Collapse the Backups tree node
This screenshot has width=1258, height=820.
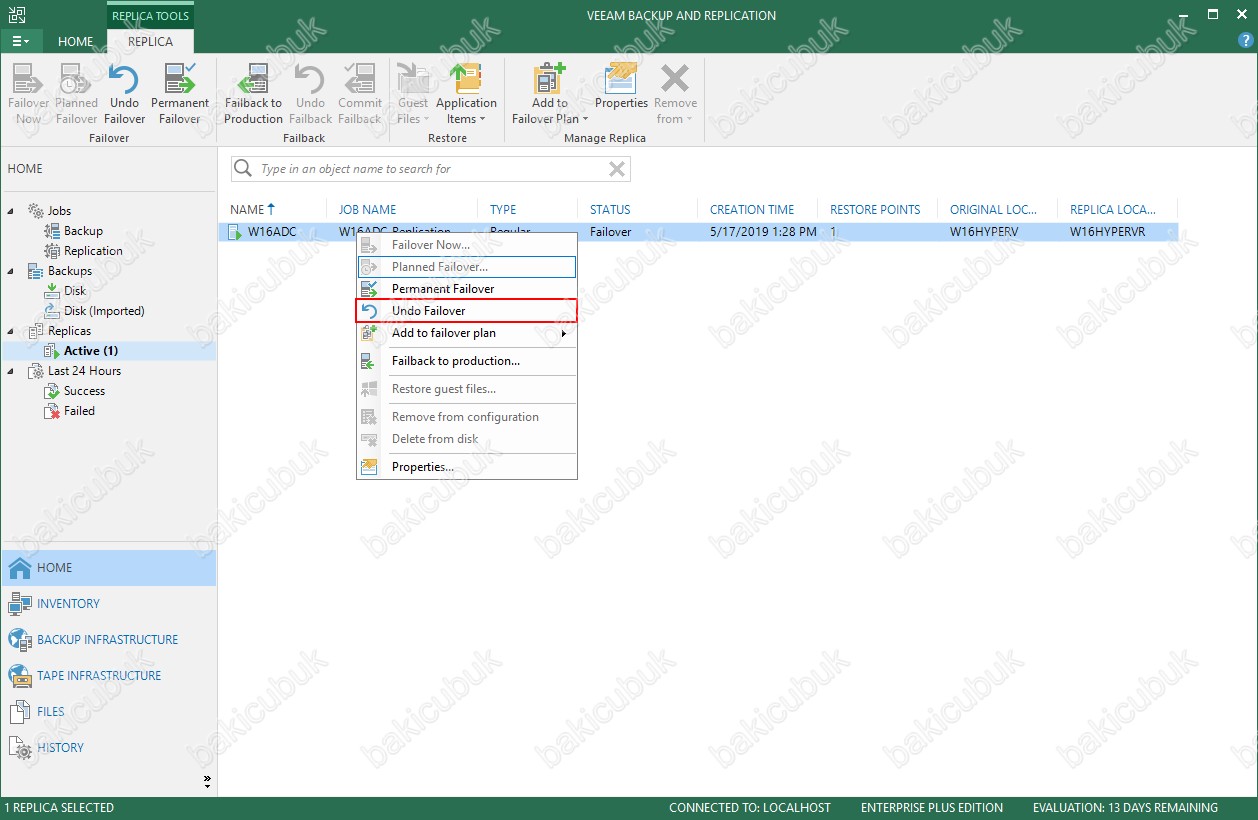pyautogui.click(x=11, y=271)
